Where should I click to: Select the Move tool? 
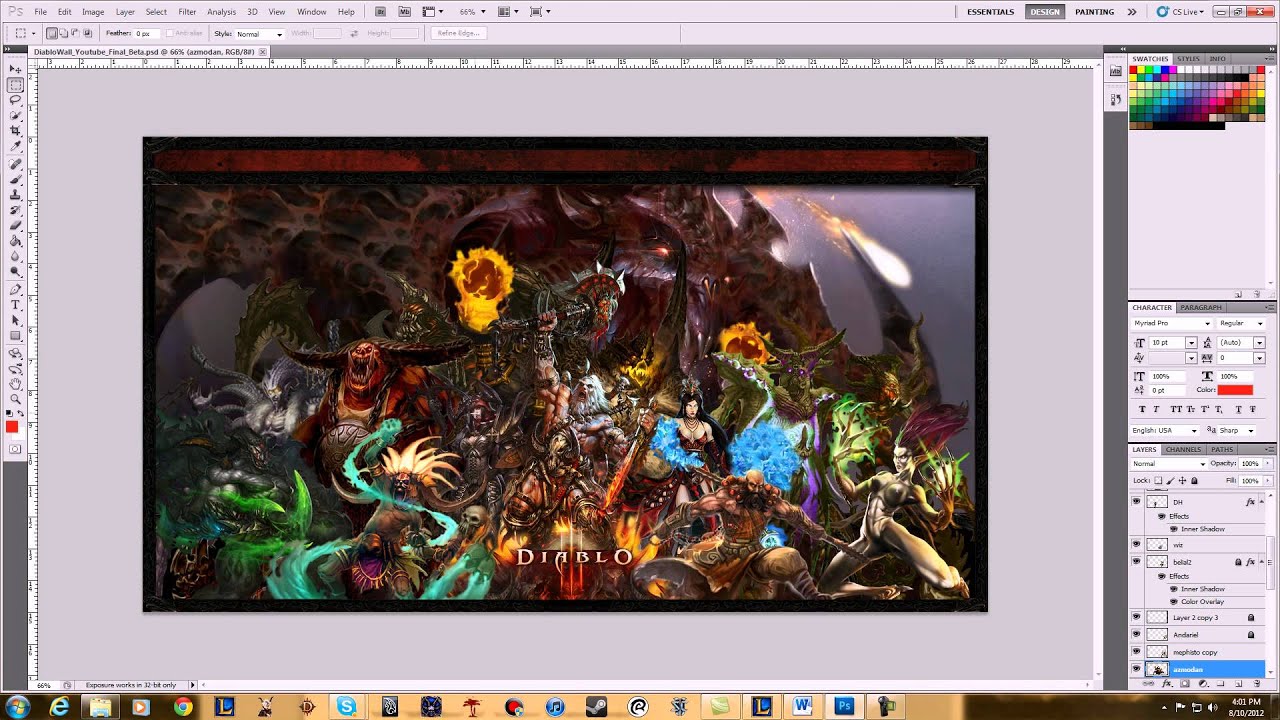15,70
